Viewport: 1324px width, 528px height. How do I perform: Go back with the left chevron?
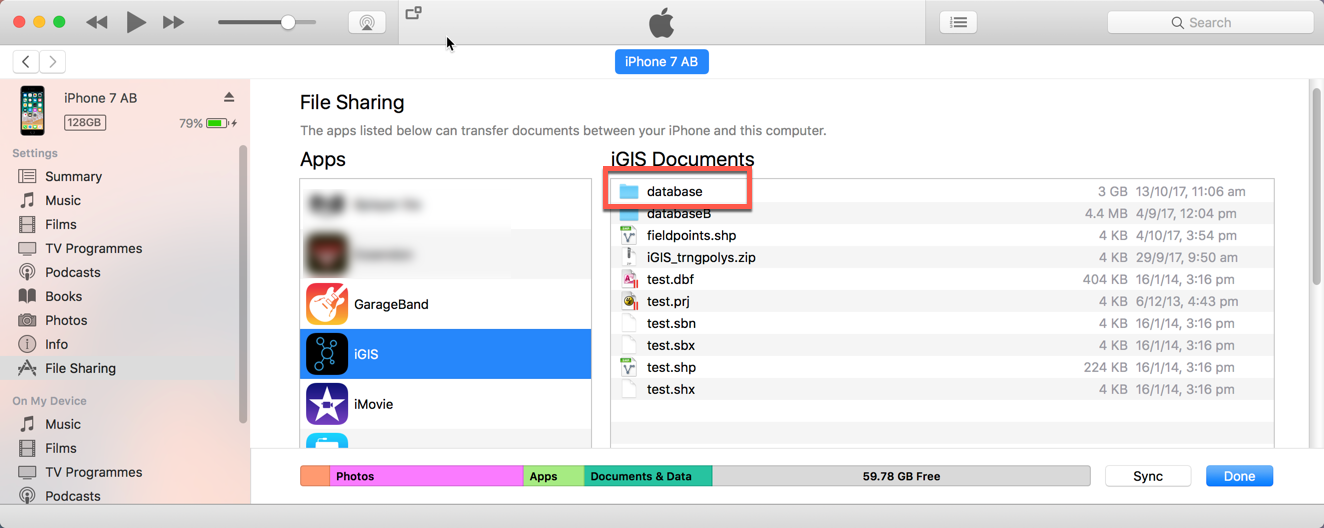click(x=26, y=62)
